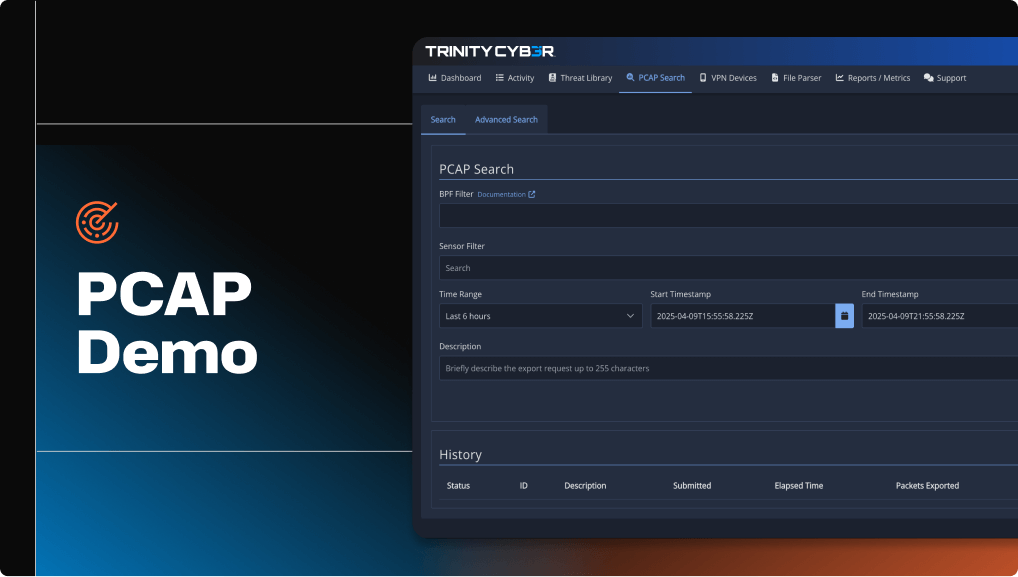The image size is (1018, 577).
Task: Click the Description input field
Action: click(728, 368)
